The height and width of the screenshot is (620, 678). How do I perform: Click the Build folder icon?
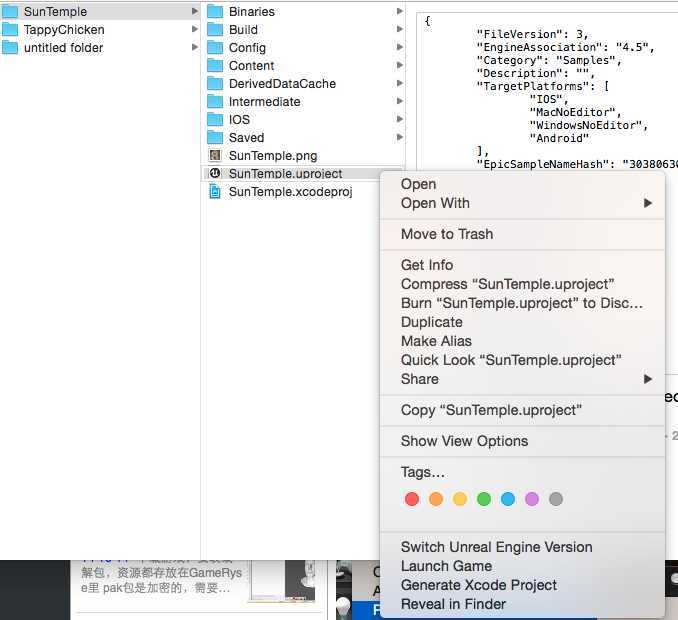click(x=215, y=29)
